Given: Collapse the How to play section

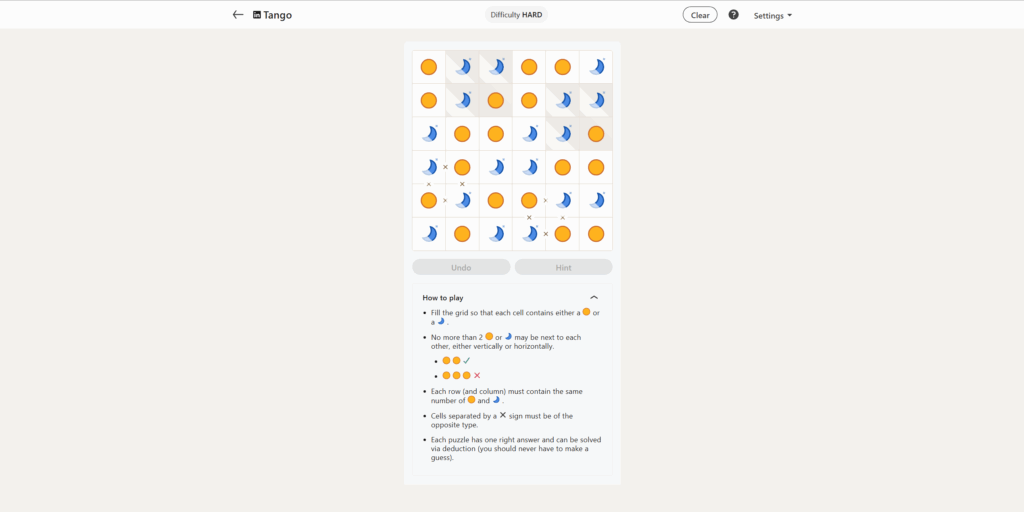Looking at the screenshot, I should pos(594,298).
